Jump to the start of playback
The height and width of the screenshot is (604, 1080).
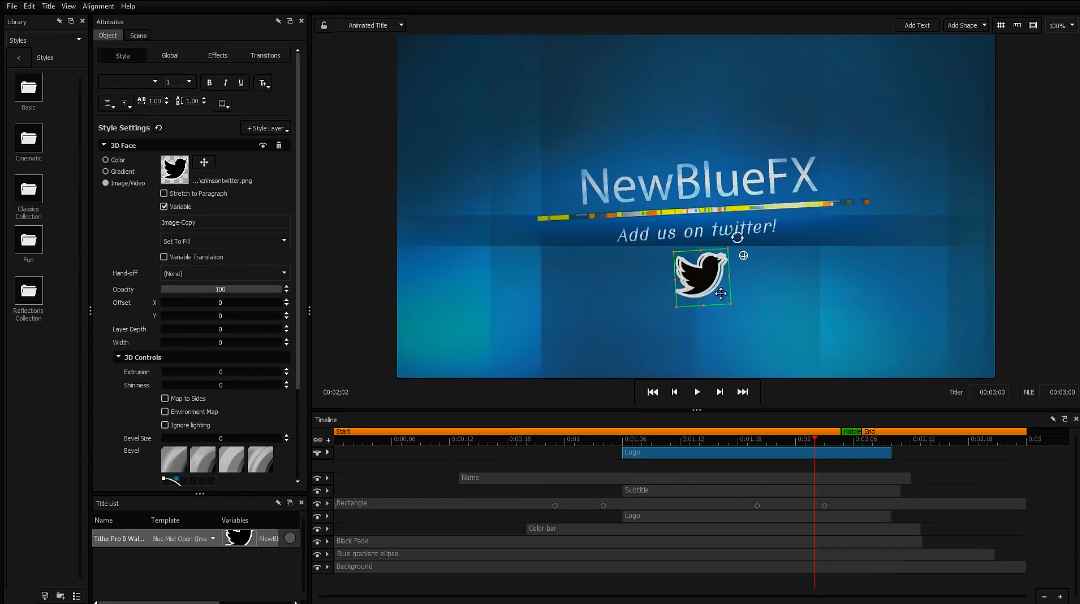tap(652, 392)
